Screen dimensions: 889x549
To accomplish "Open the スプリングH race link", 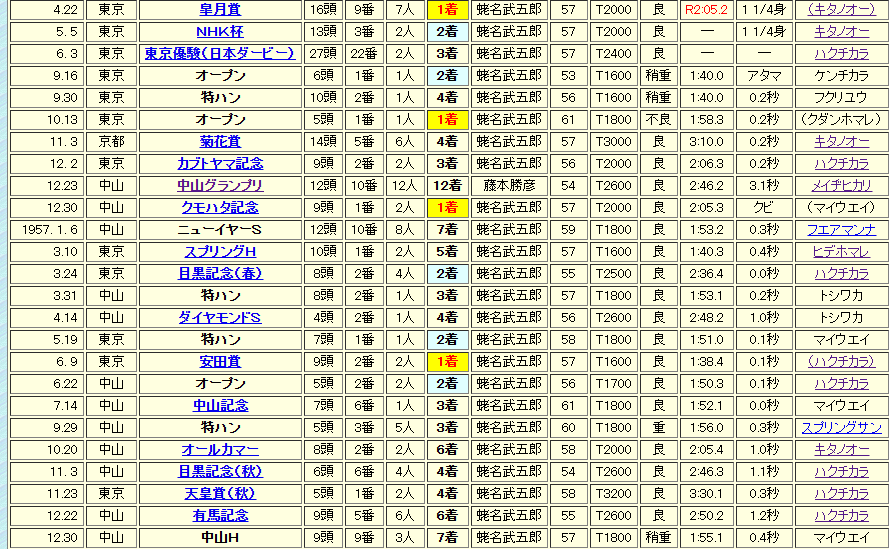I will 220,252.
